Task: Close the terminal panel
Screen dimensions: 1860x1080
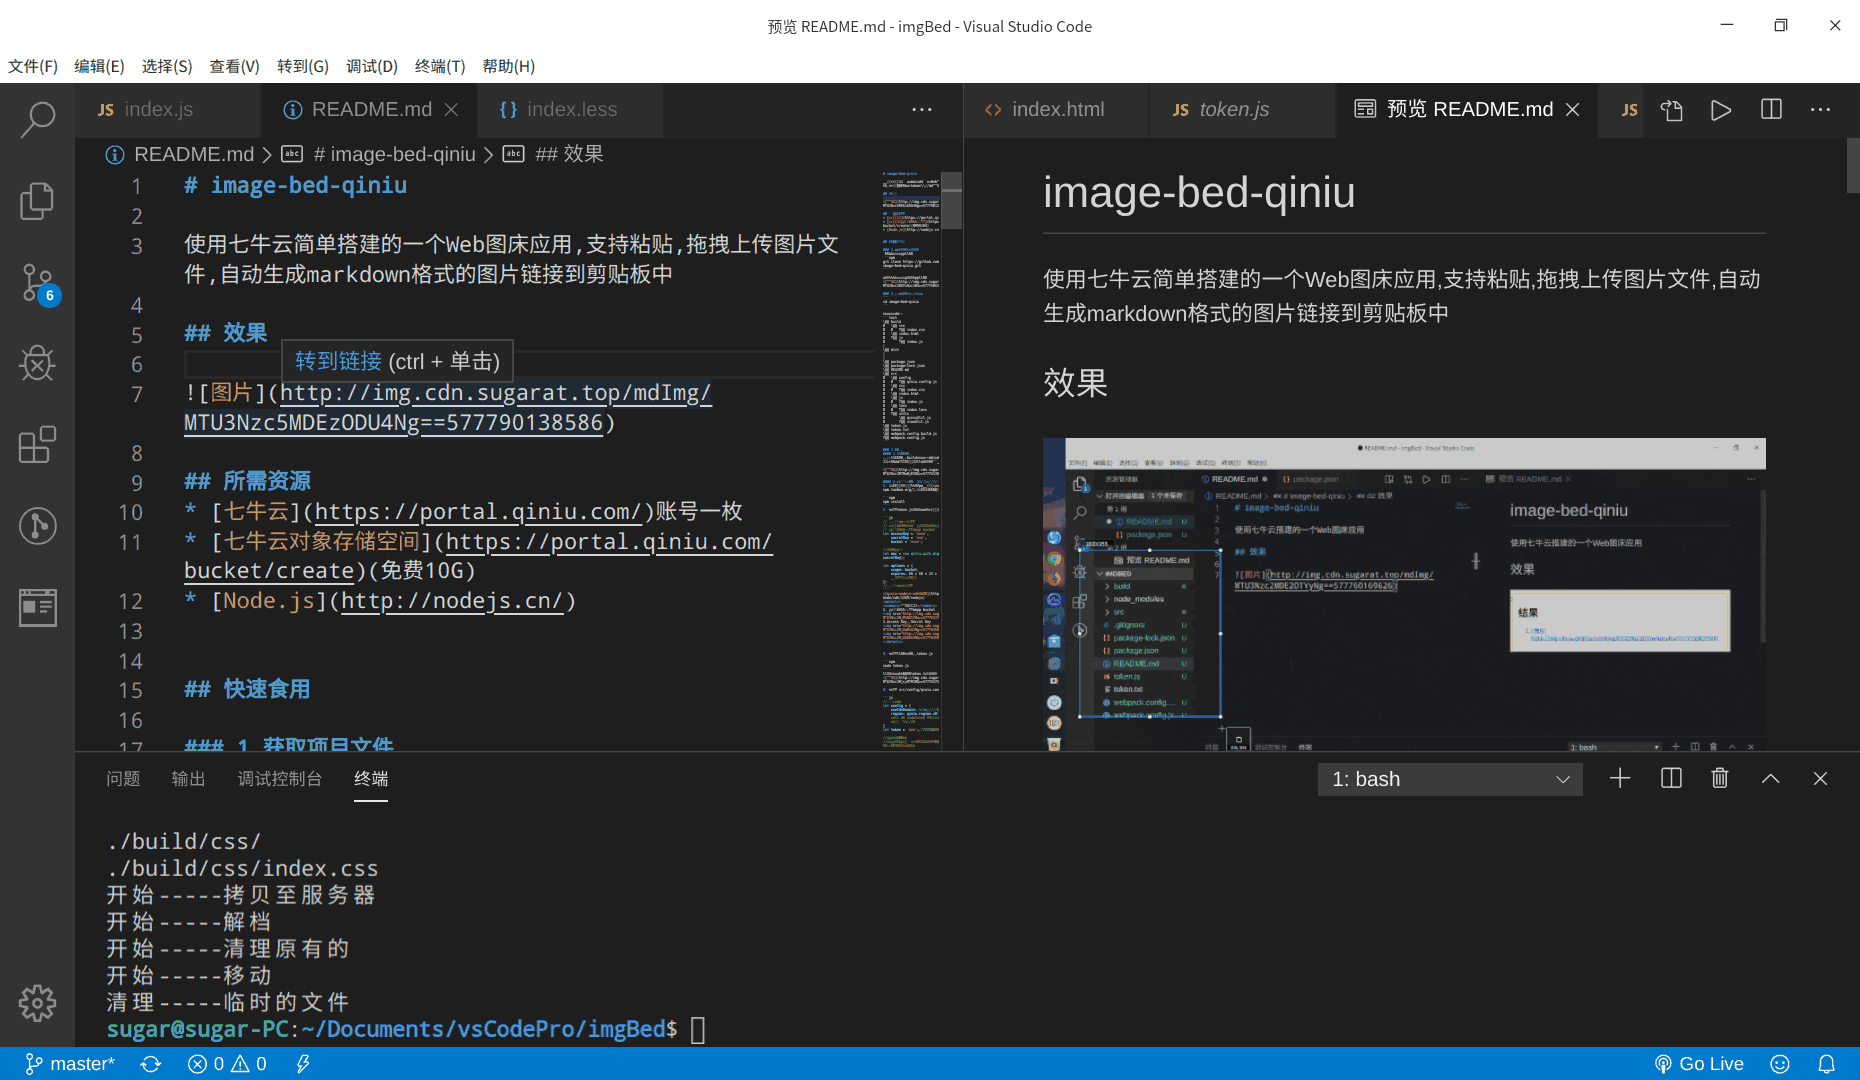Action: pyautogui.click(x=1820, y=778)
